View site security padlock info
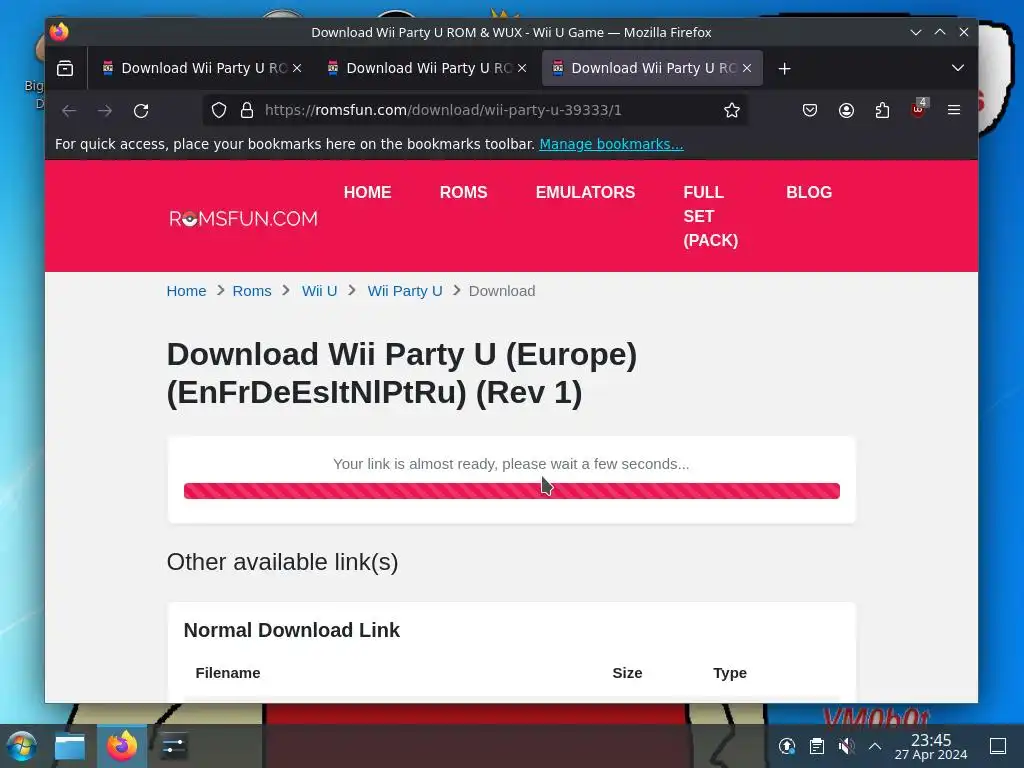Screen dimensions: 1024x768 pos(247,110)
